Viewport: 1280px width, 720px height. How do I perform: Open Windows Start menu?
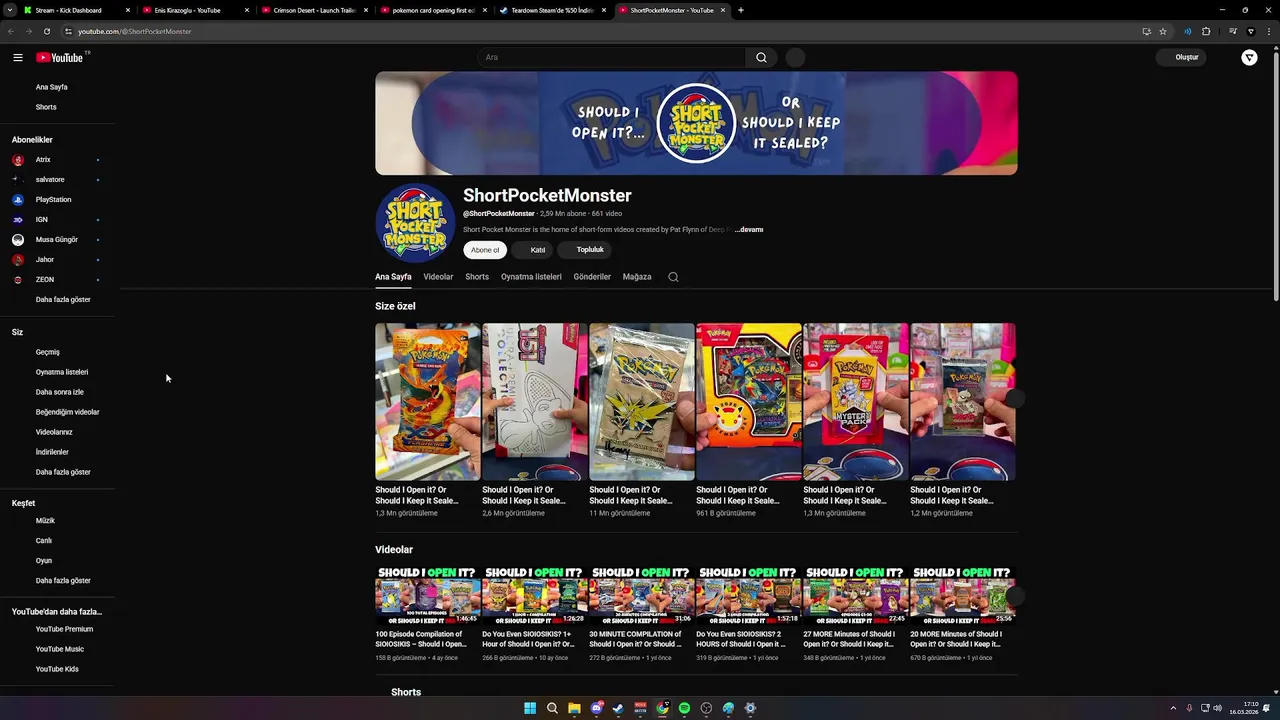tap(530, 708)
